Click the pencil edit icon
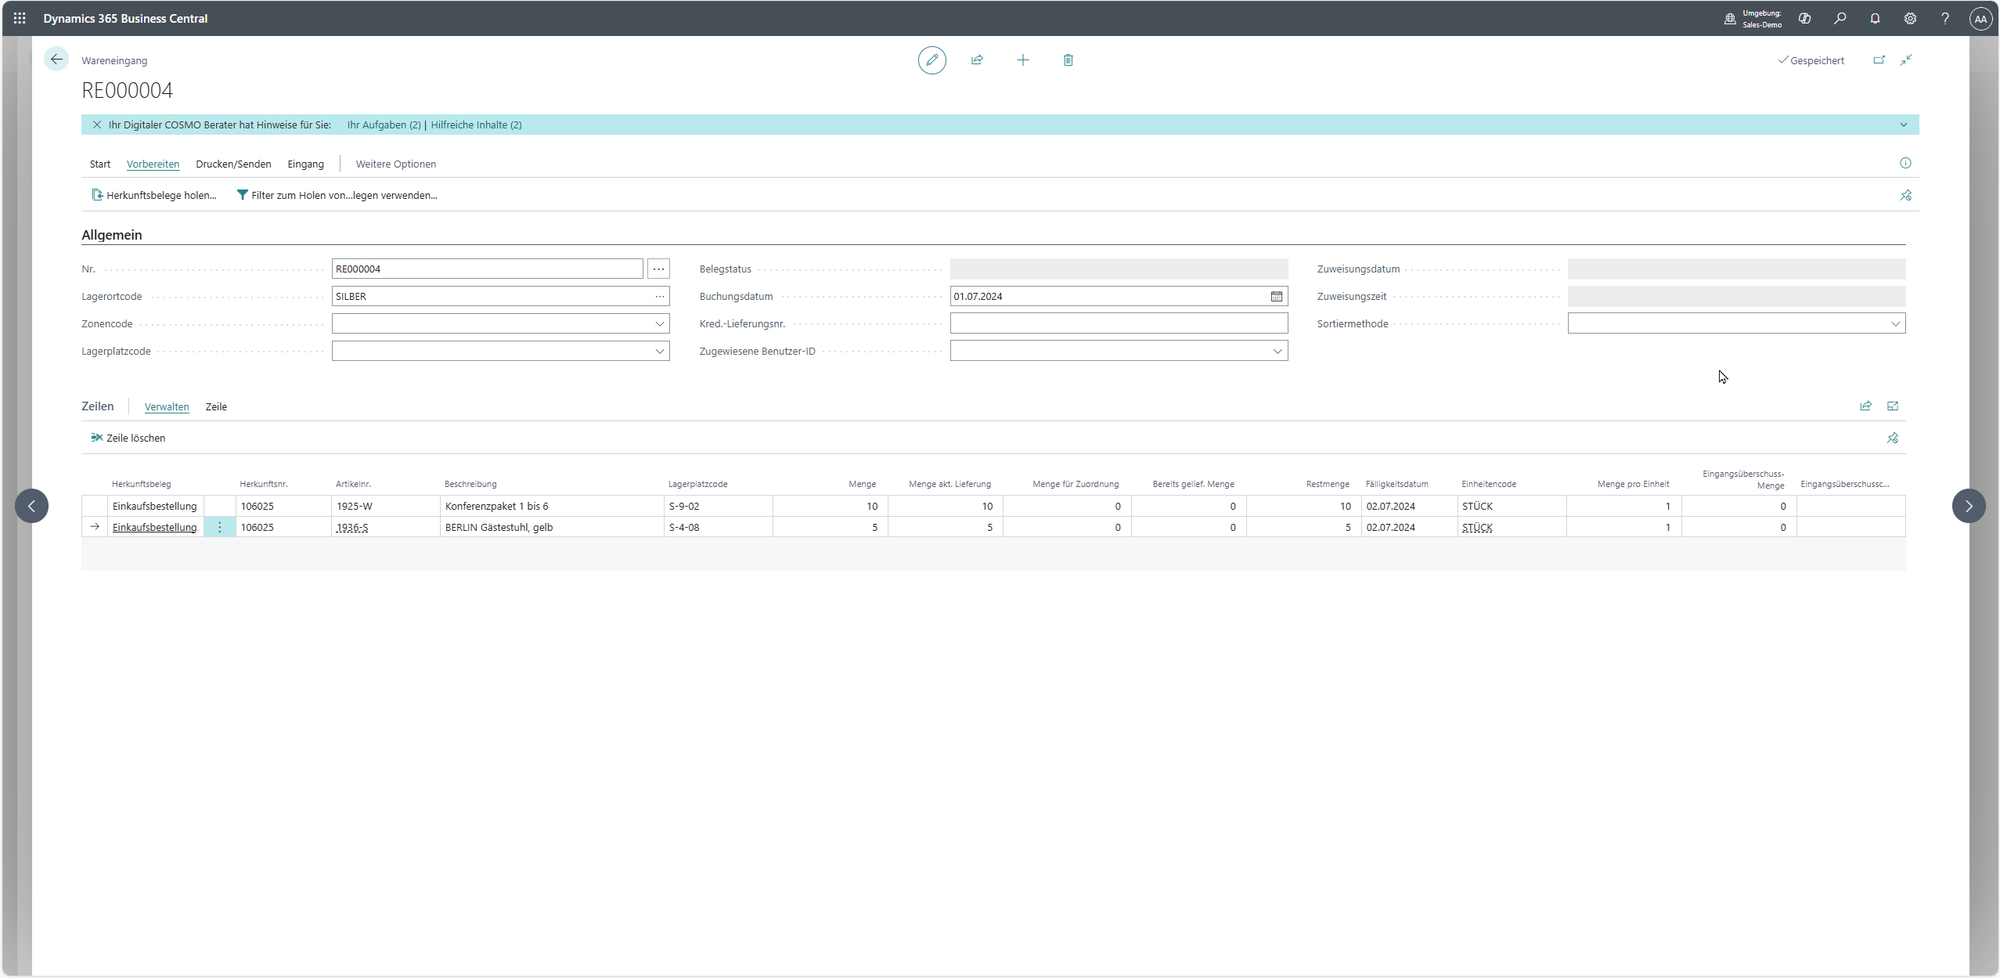Screen dimensions: 2000x978 [931, 60]
